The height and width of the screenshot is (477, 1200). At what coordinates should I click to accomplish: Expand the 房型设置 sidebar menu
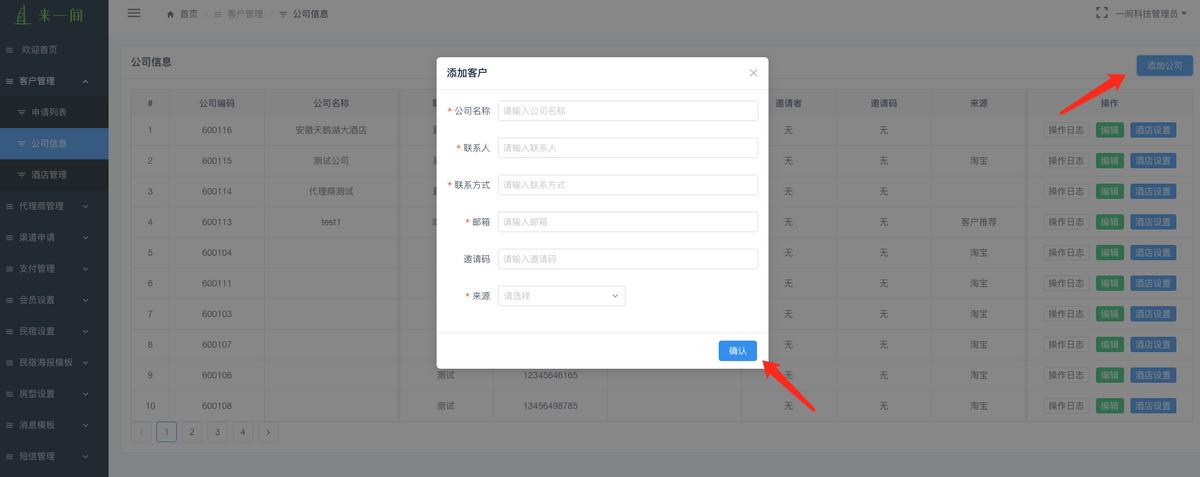click(54, 394)
